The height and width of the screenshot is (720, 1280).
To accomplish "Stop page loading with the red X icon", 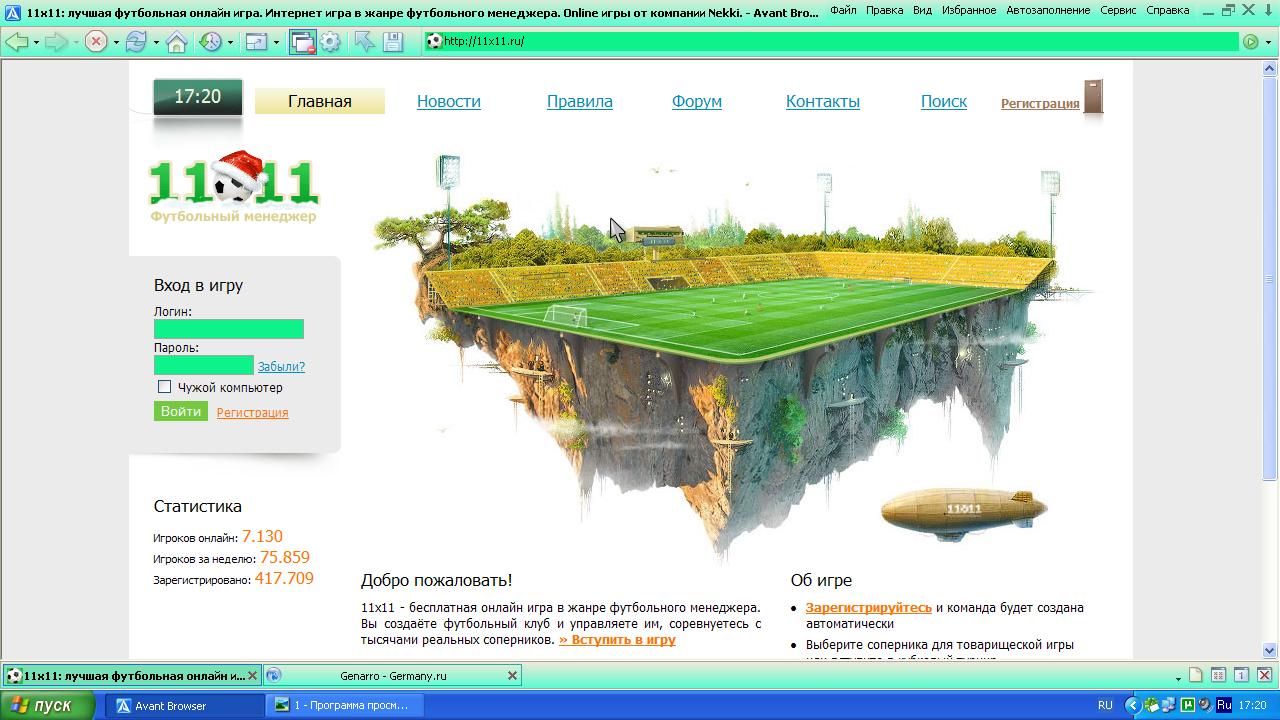I will click(x=96, y=42).
